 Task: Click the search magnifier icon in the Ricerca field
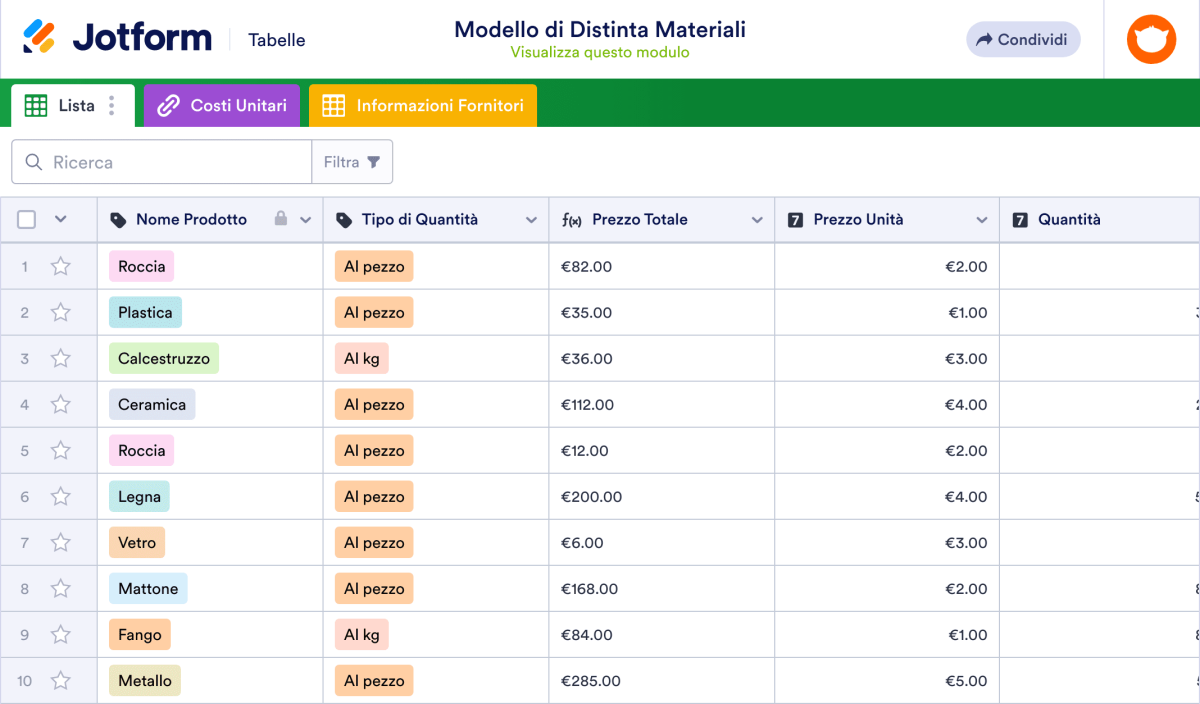(32, 161)
